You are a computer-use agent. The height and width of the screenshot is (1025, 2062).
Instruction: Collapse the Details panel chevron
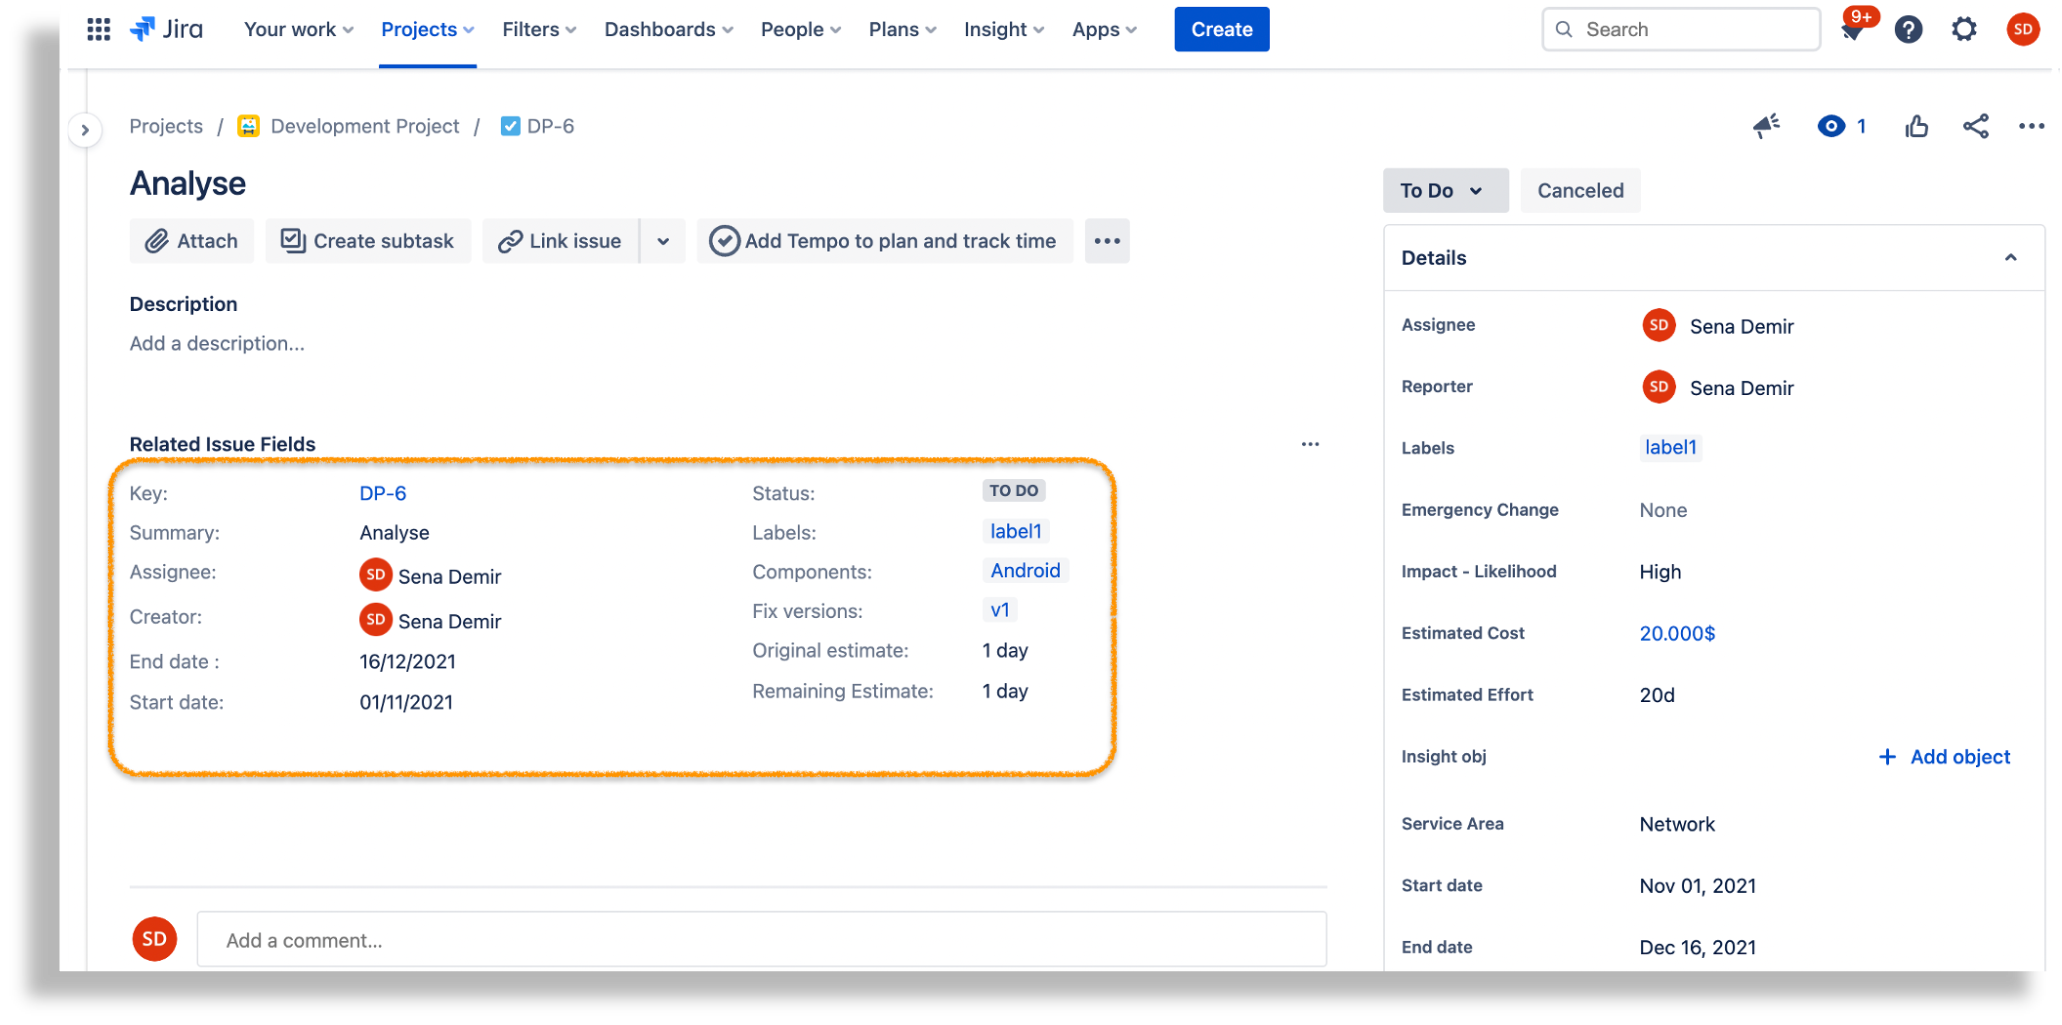(x=2011, y=257)
